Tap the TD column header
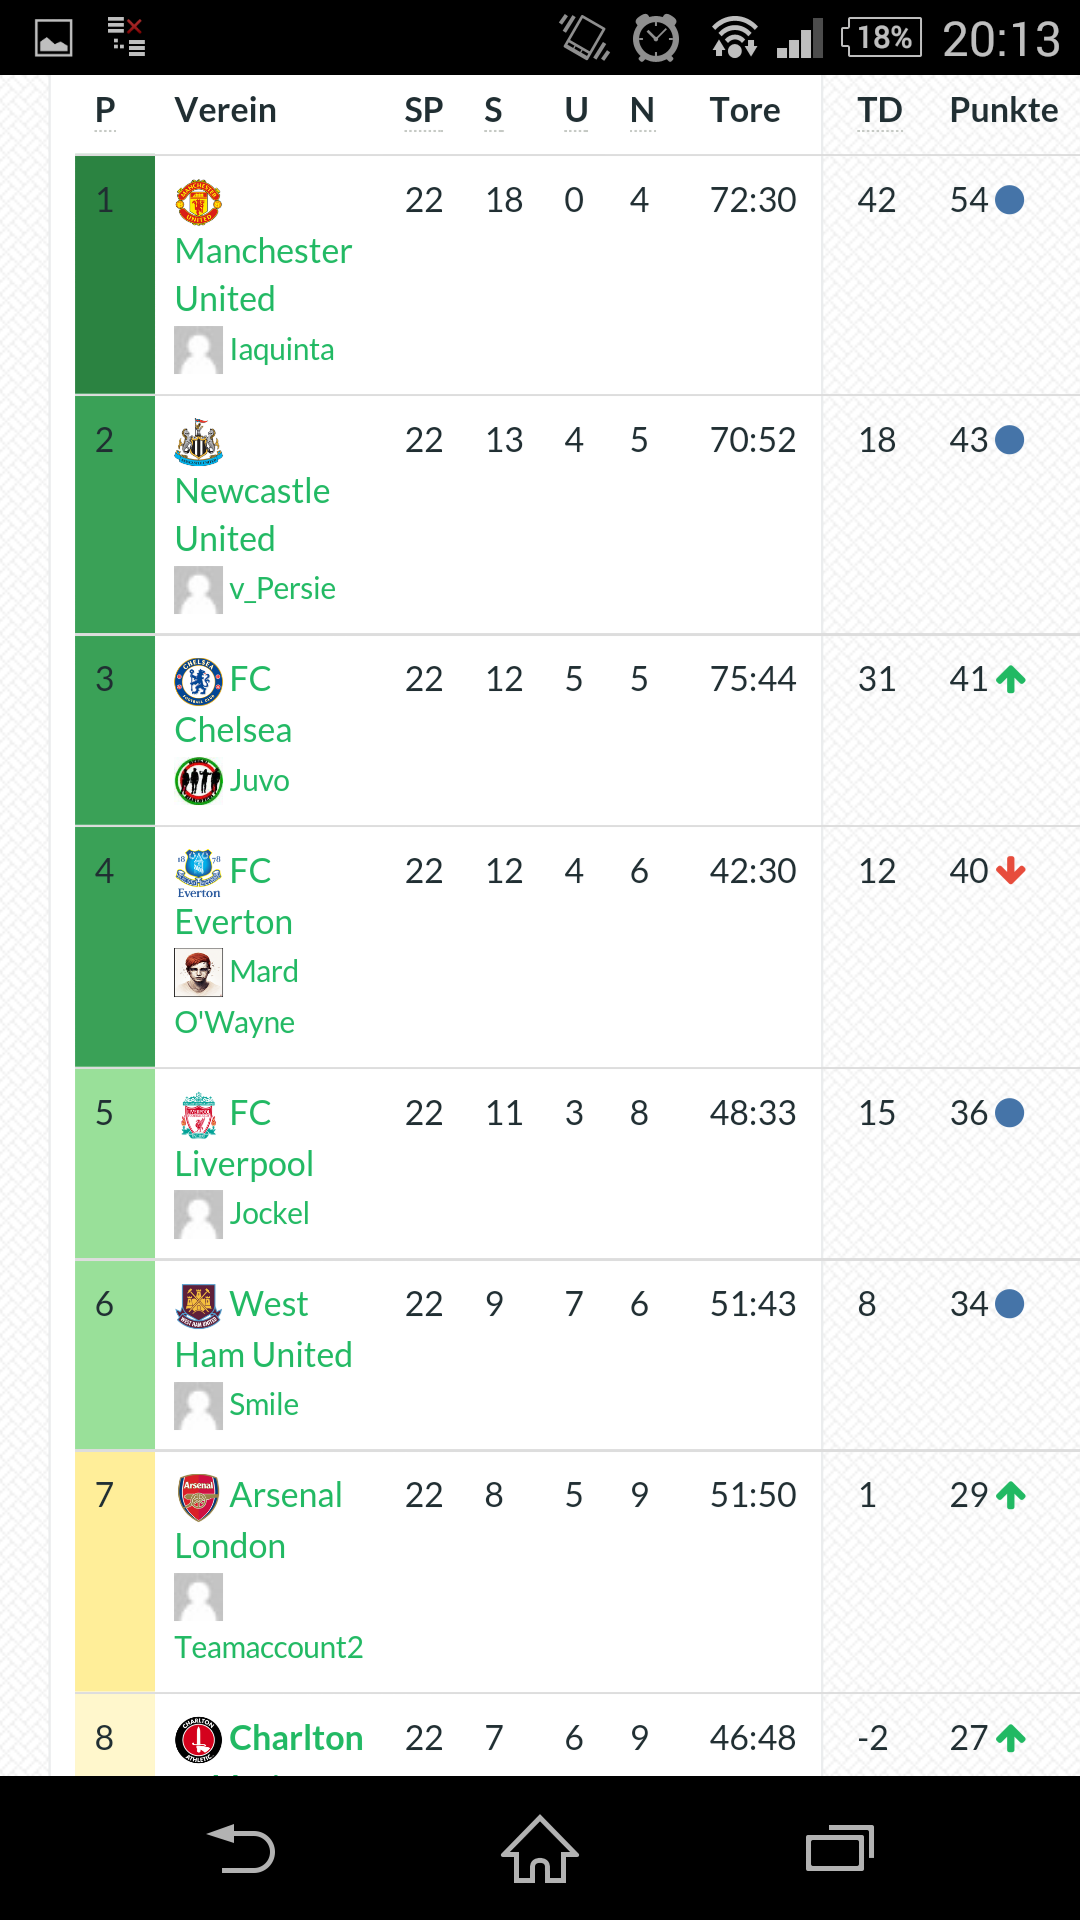This screenshot has height=1920, width=1080. pos(879,110)
